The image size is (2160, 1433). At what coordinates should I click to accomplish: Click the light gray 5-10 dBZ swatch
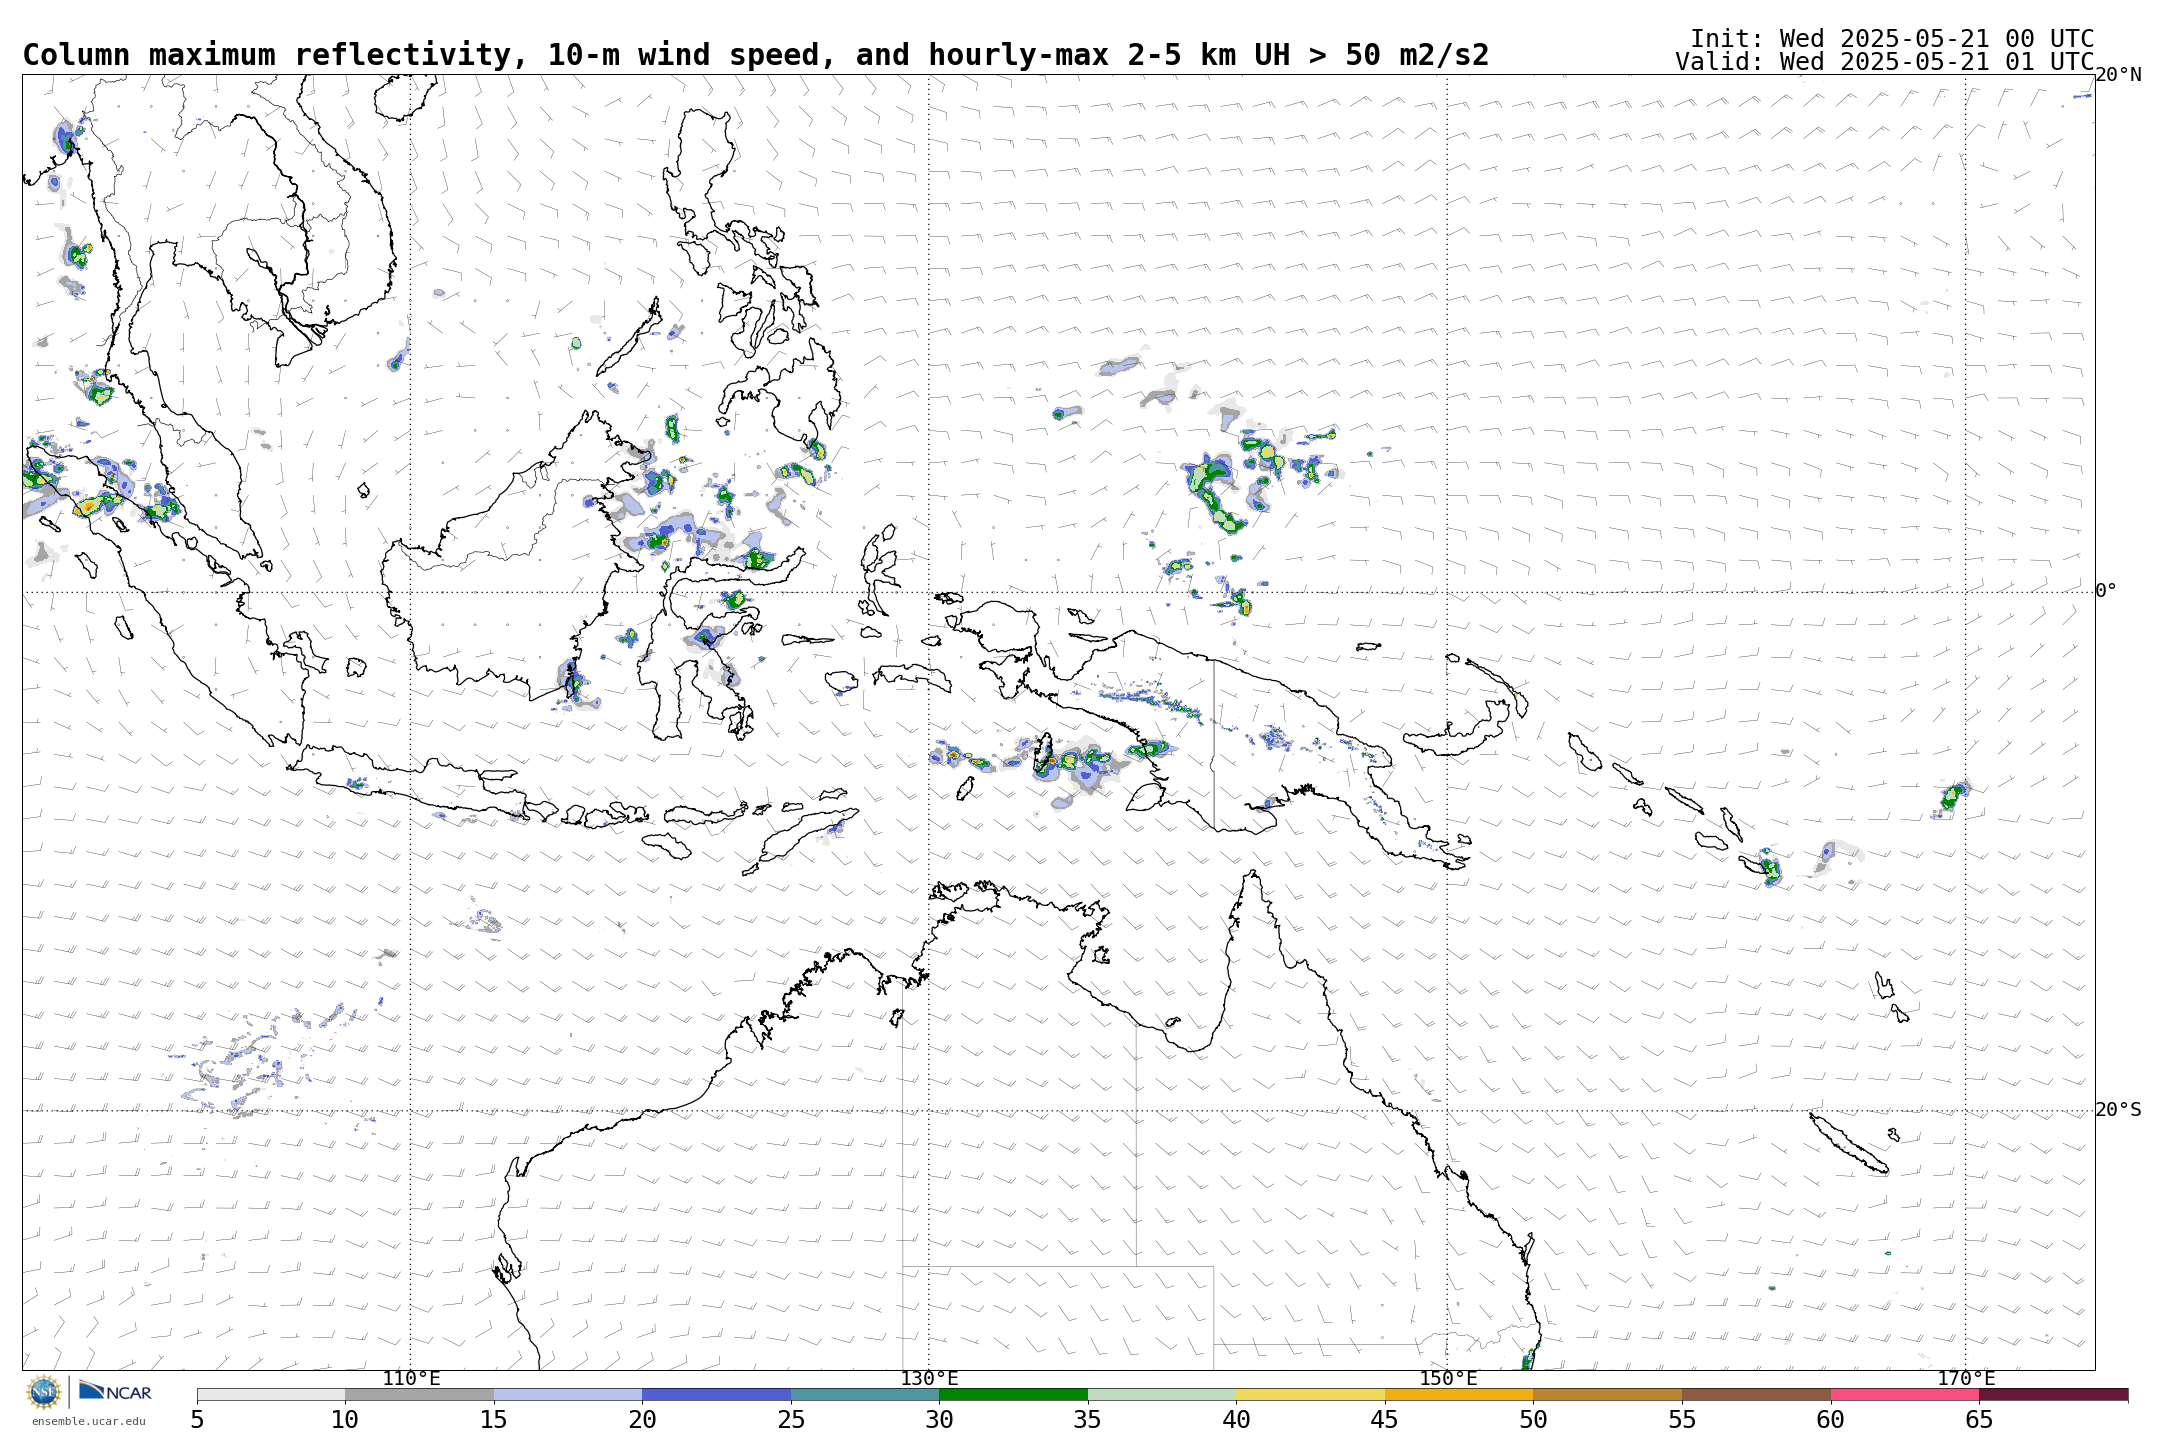click(271, 1394)
